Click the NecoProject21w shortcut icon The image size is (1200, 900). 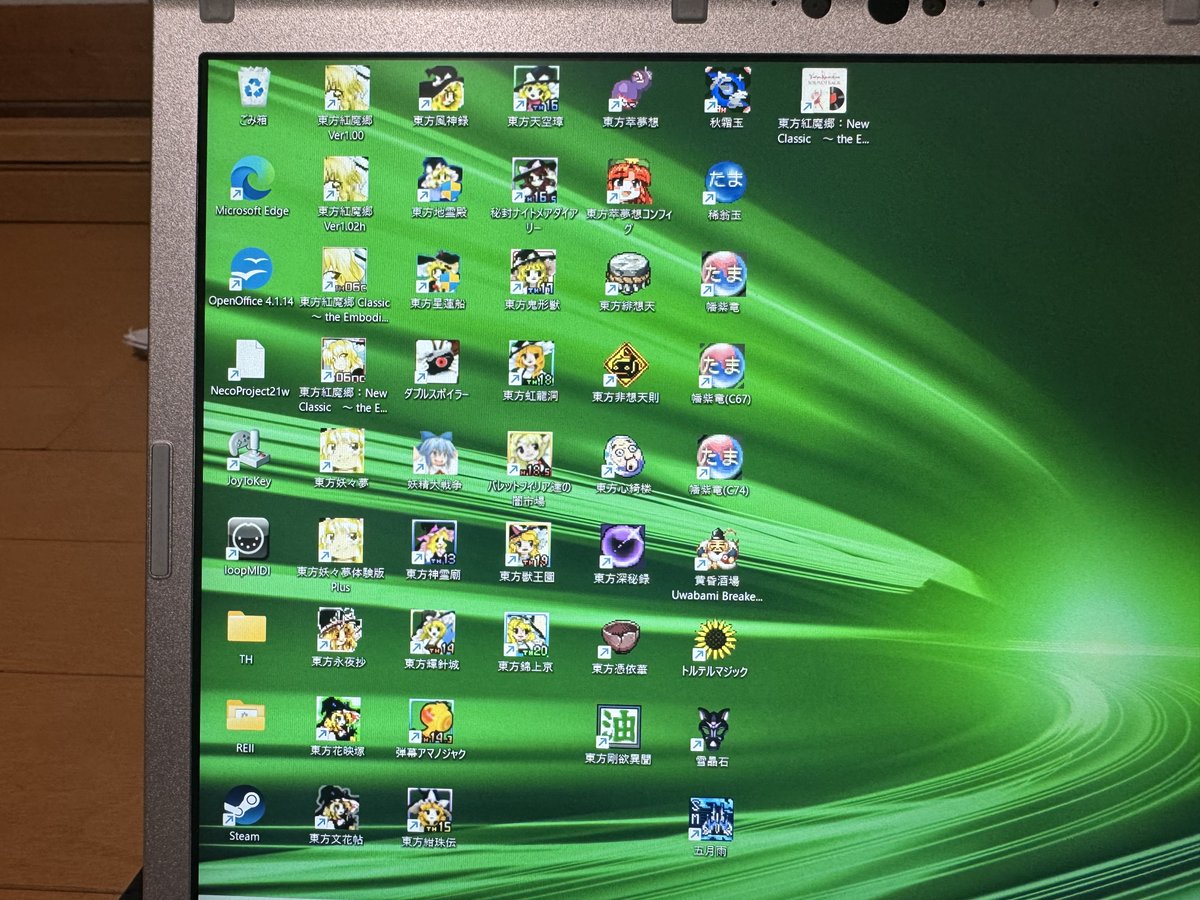249,360
